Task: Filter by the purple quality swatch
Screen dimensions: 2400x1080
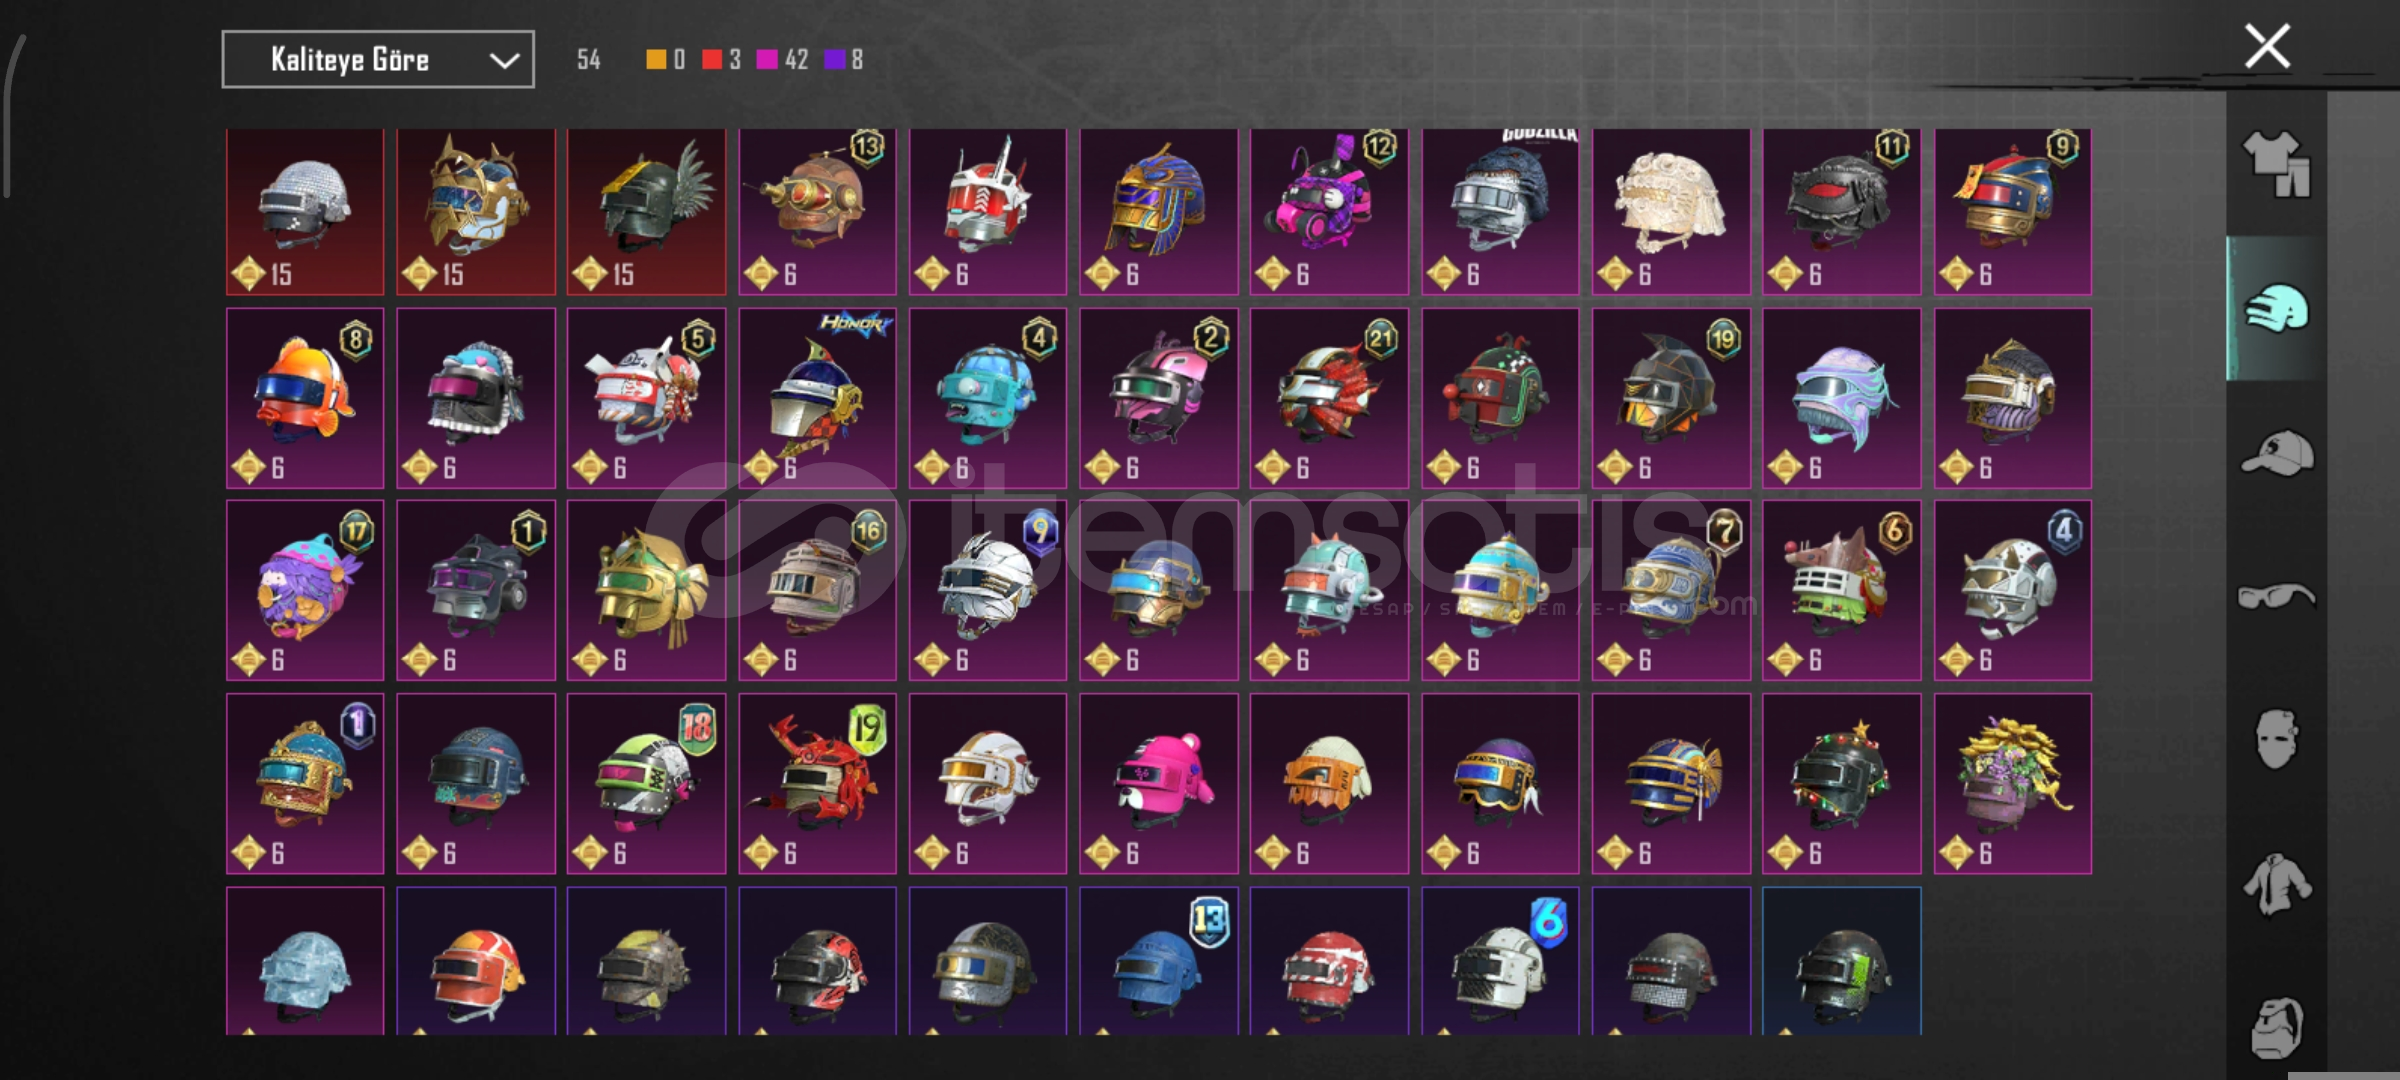Action: [x=834, y=60]
